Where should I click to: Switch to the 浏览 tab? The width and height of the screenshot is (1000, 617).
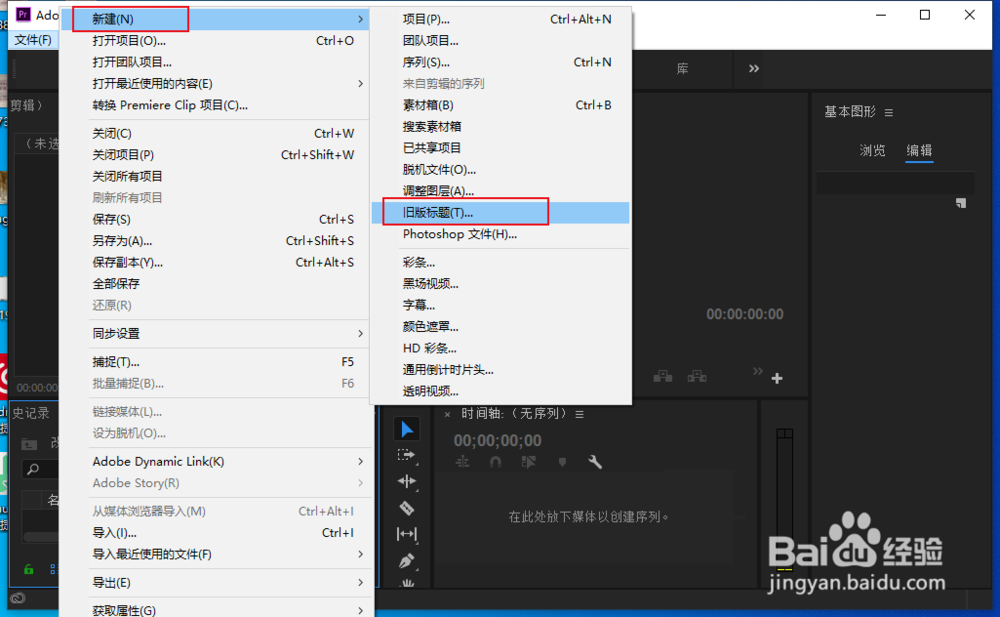(872, 151)
